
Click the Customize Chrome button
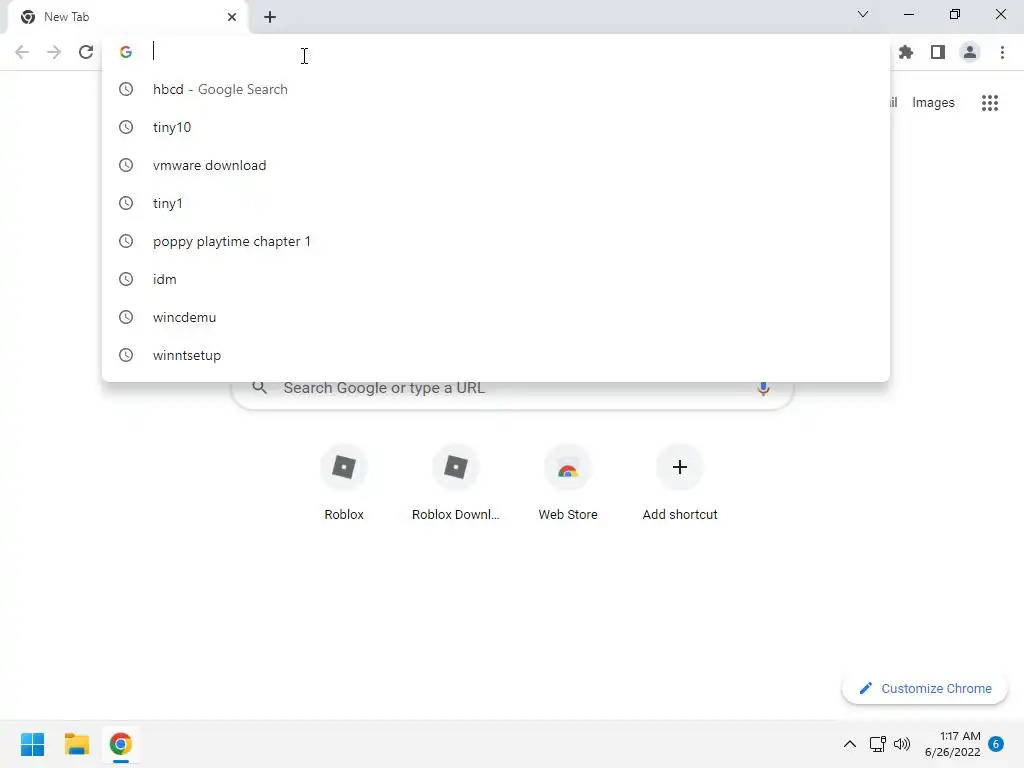(x=925, y=688)
